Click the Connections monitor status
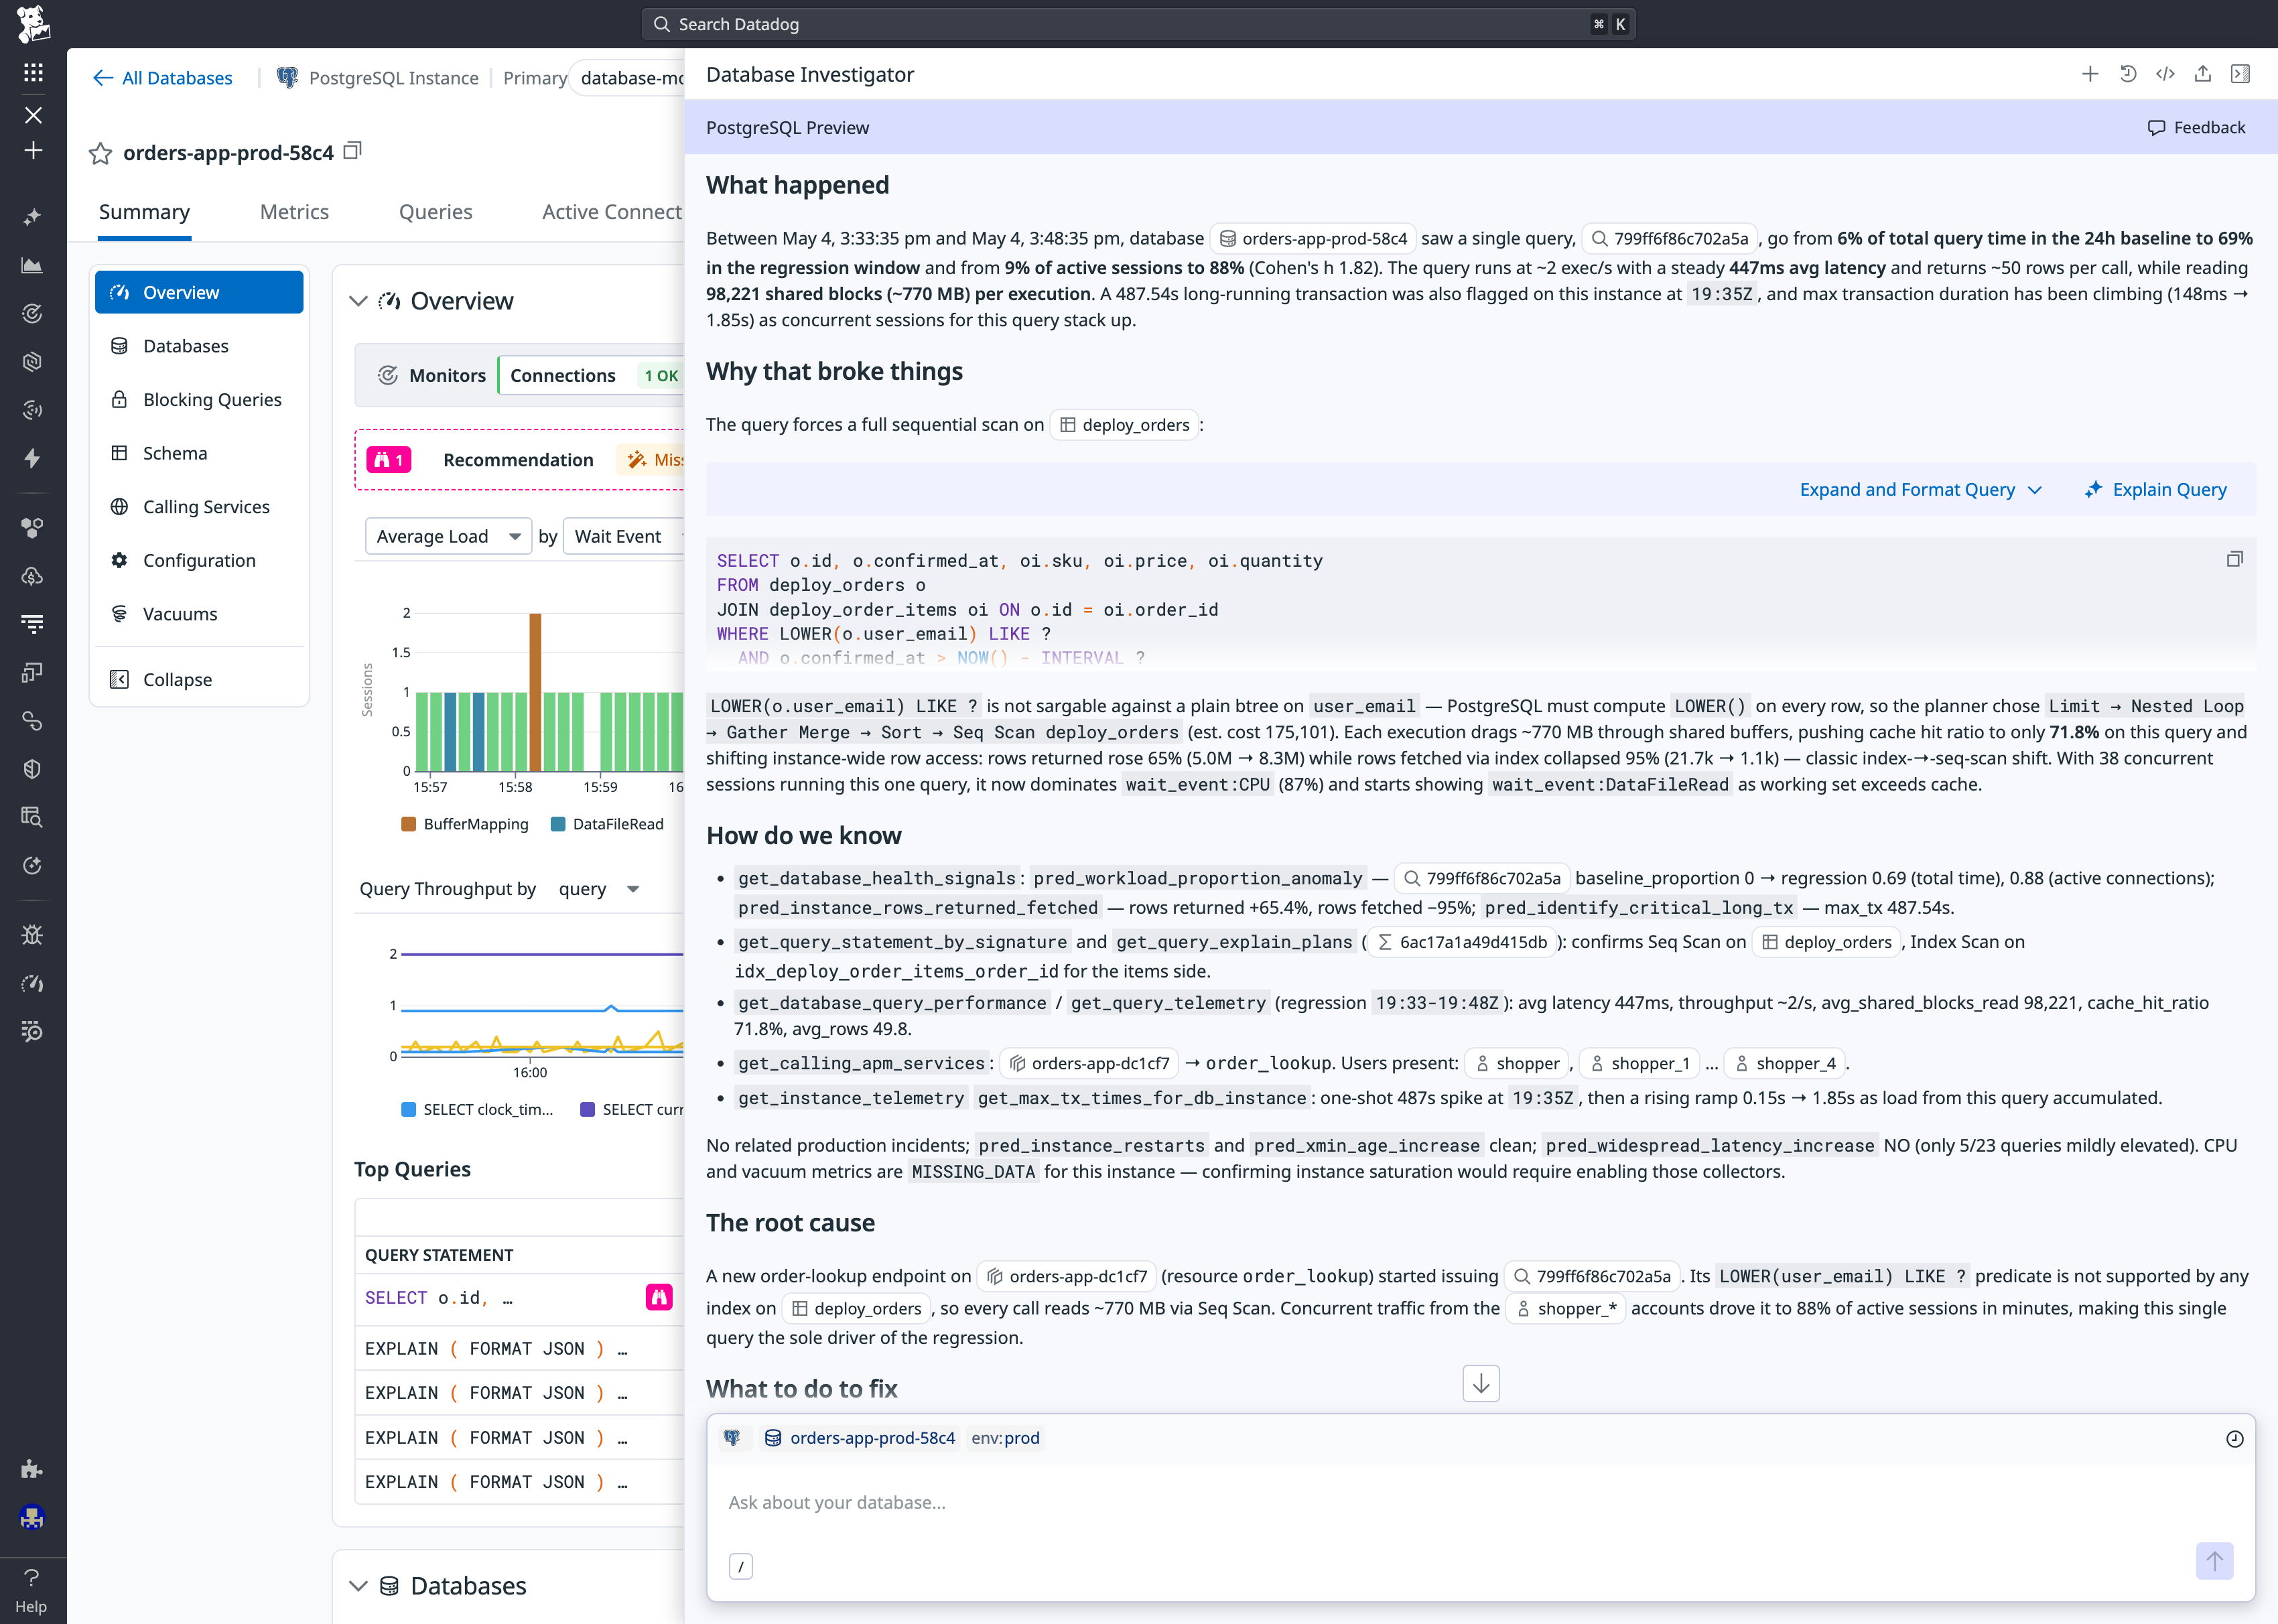2278x1624 pixels. point(590,376)
